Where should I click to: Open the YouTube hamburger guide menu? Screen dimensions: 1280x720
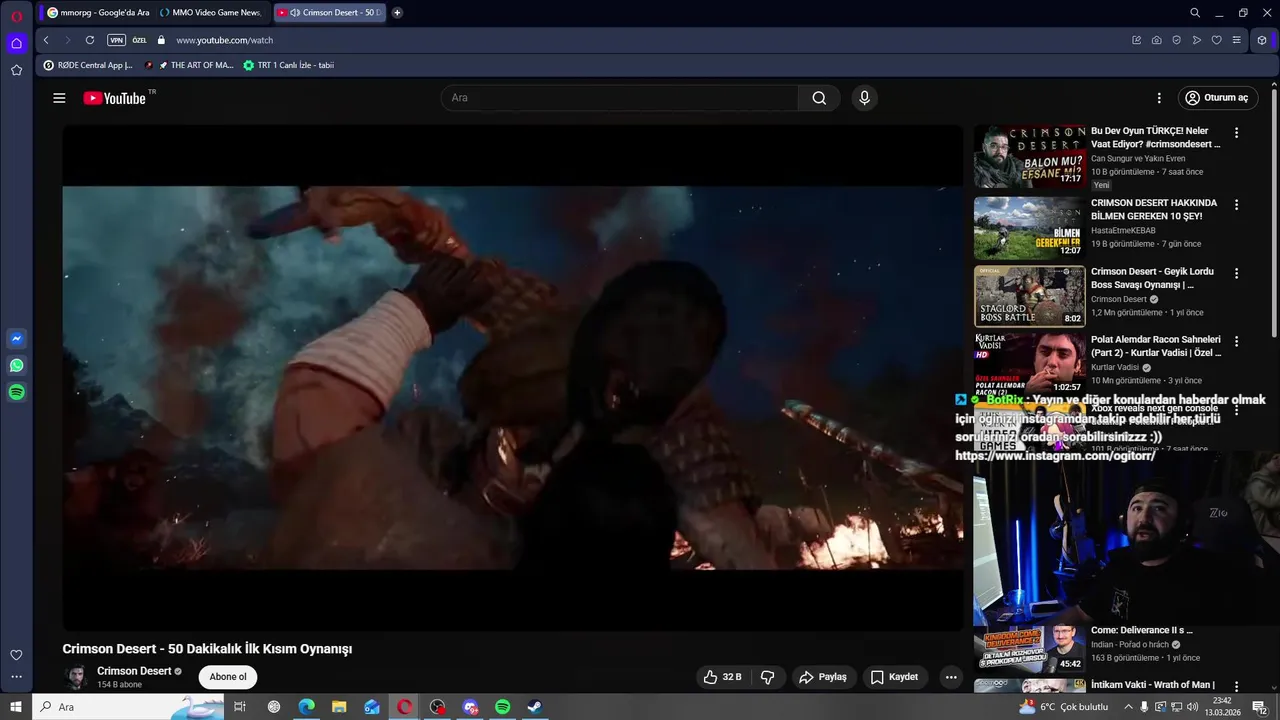(59, 98)
